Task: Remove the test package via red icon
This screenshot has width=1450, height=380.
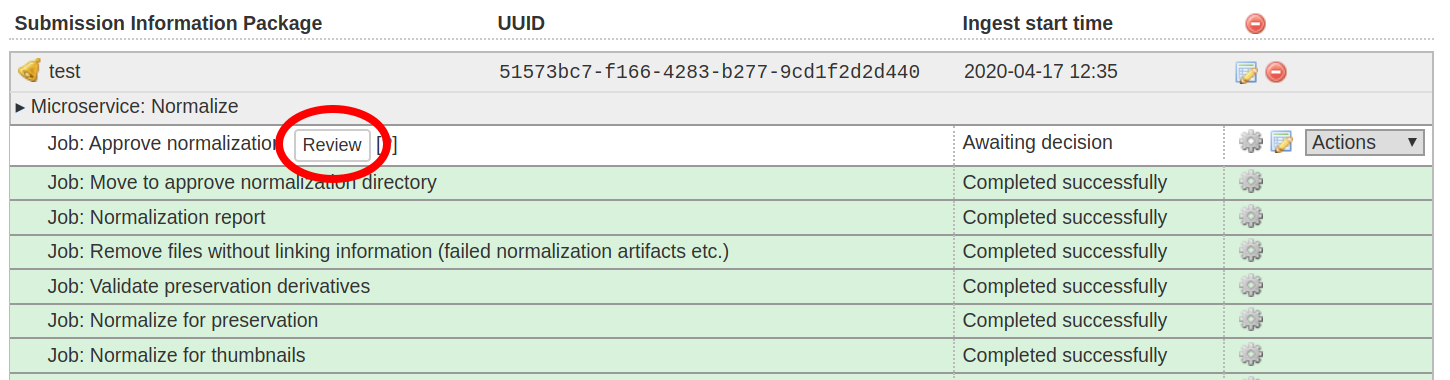Action: [x=1276, y=72]
